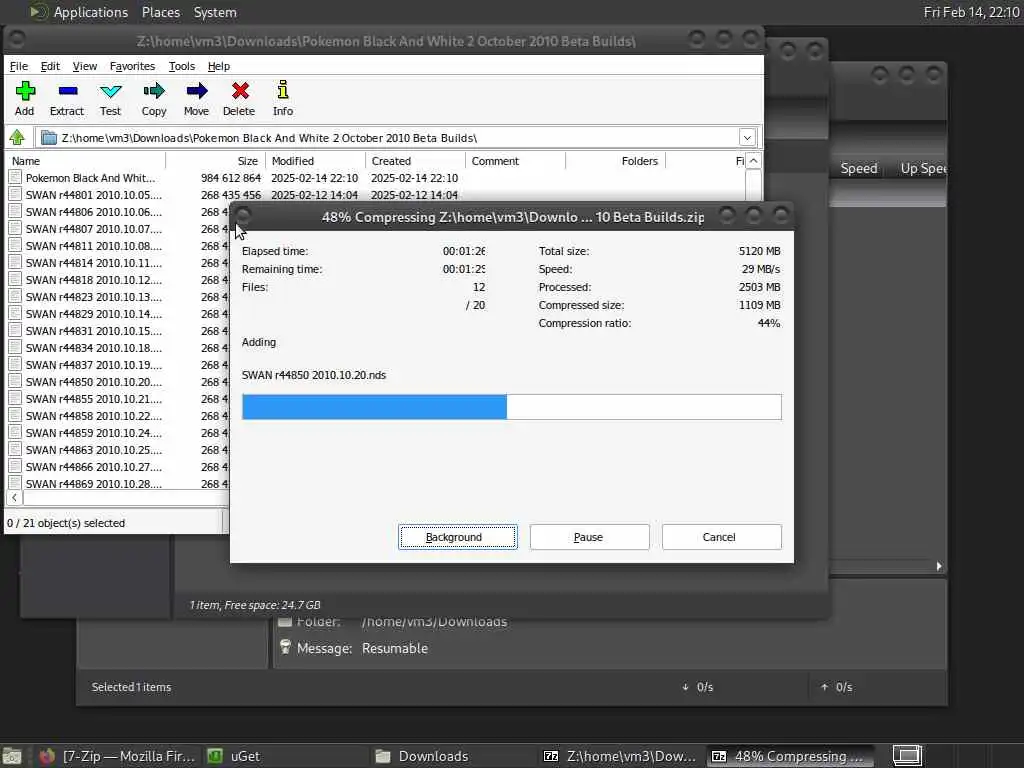Select SWAN r44811 2010.10.08 file
The image size is (1024, 768).
pyautogui.click(x=93, y=246)
